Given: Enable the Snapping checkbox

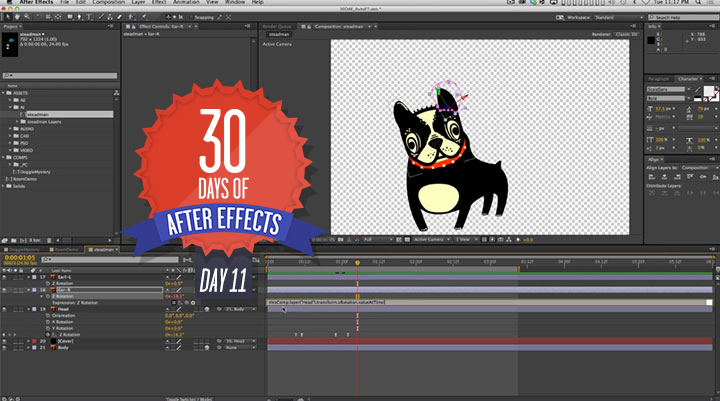Looking at the screenshot, I should click(x=191, y=17).
